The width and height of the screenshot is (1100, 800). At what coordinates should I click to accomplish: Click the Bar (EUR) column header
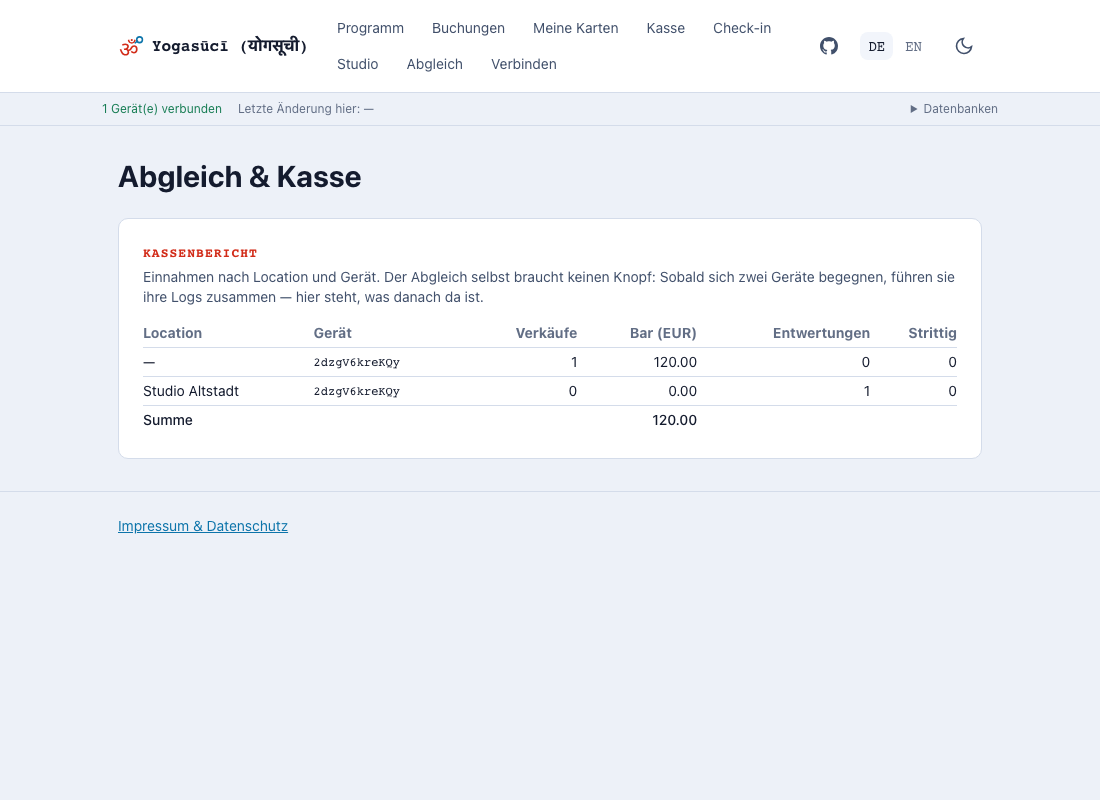pos(663,333)
